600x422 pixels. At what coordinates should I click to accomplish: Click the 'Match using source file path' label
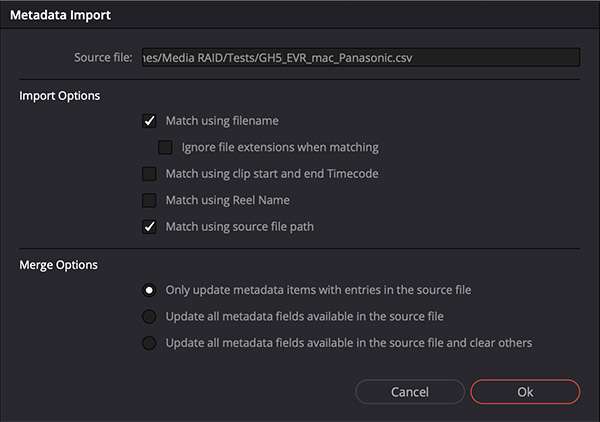click(x=240, y=226)
